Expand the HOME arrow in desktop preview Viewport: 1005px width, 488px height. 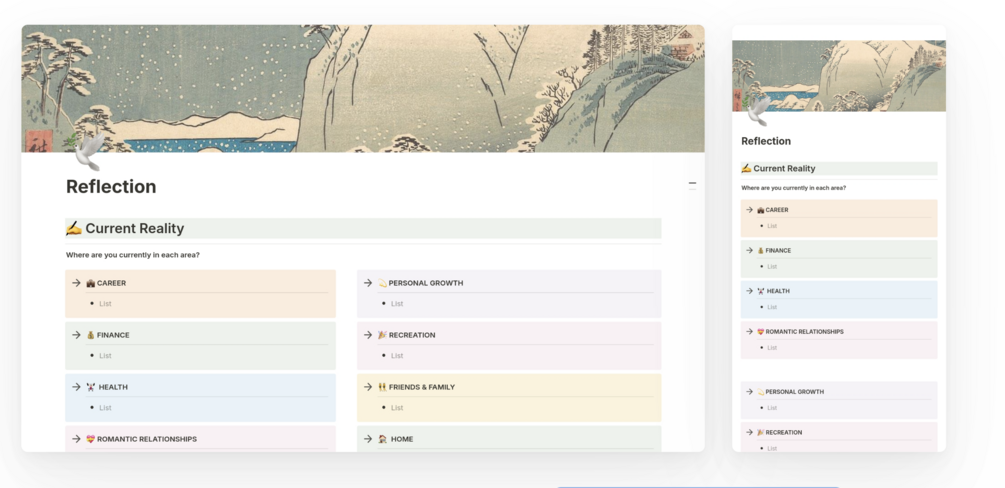368,439
